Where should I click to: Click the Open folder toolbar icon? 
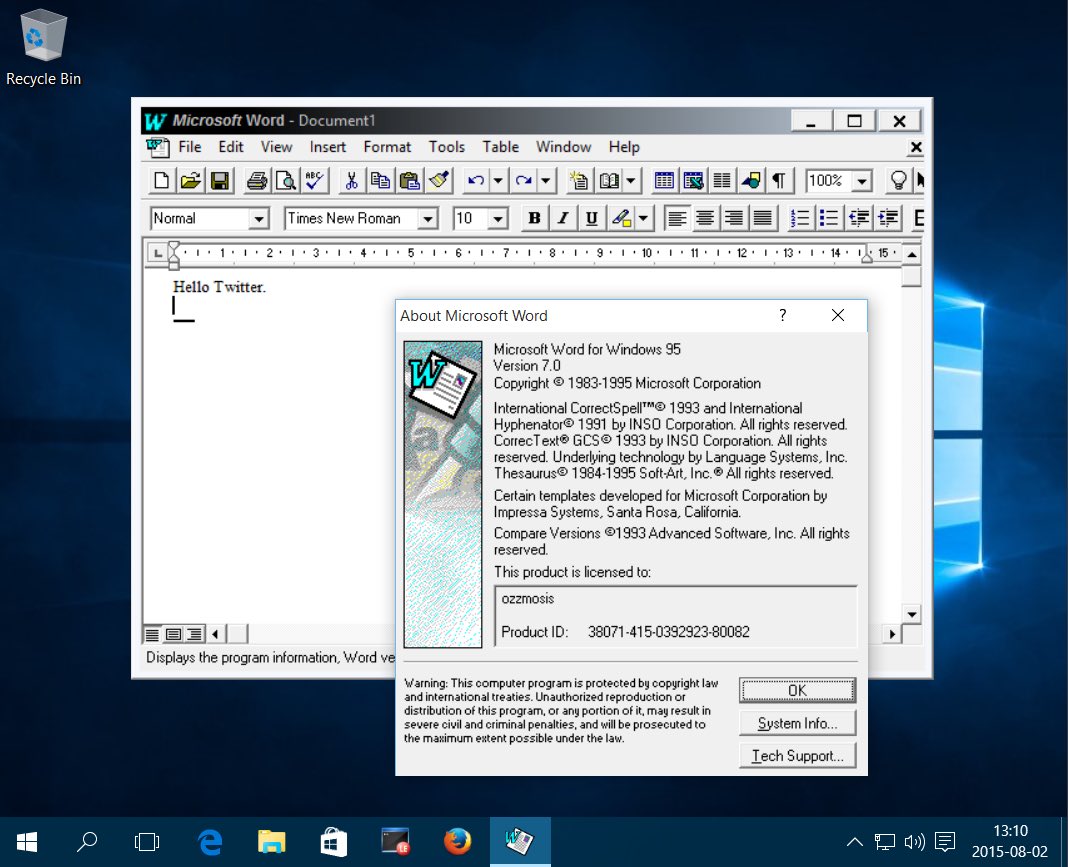pos(190,180)
